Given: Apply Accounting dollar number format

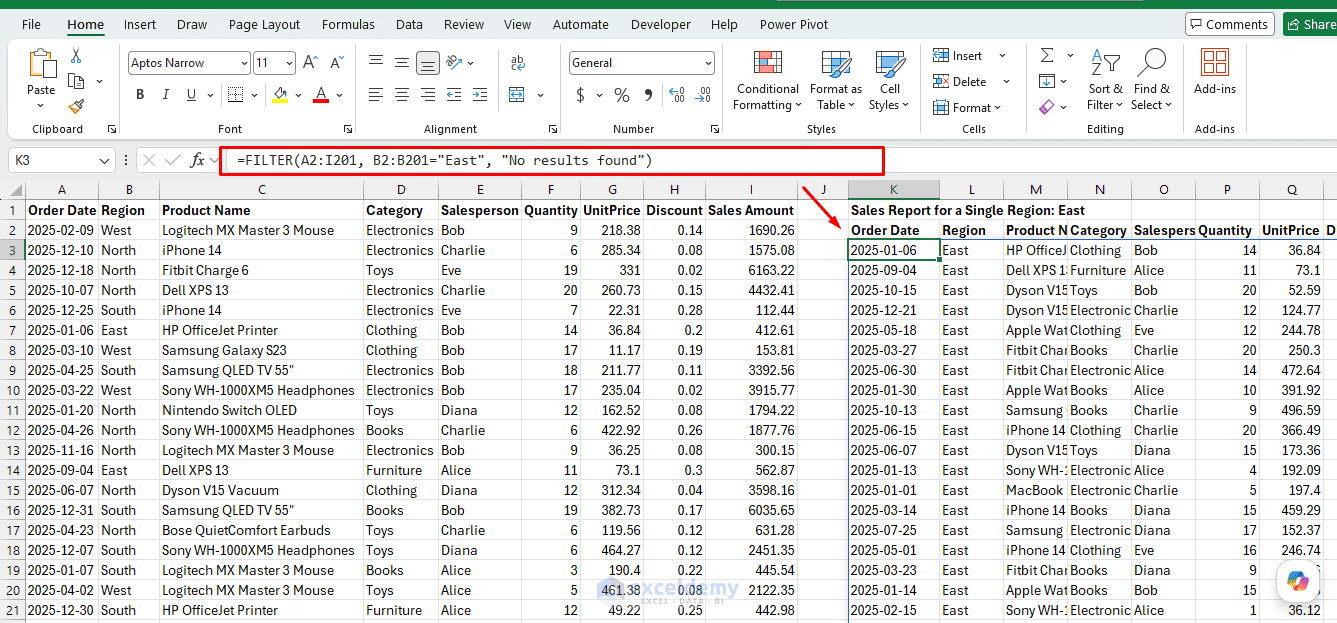Looking at the screenshot, I should (x=581, y=95).
